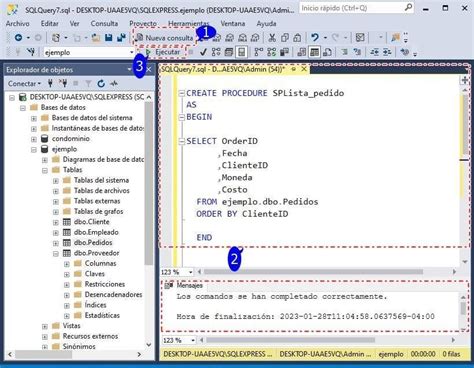This screenshot has width=474, height=368.
Task: Pin the SQLQuery7.sql tab
Action: click(294, 69)
